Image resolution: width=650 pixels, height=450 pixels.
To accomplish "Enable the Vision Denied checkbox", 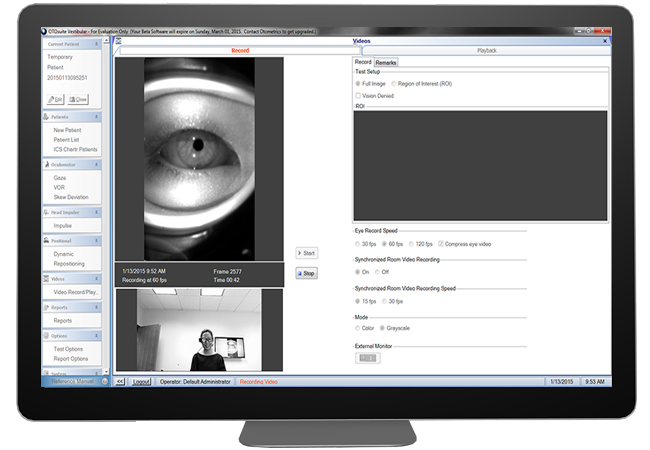I will [x=360, y=95].
